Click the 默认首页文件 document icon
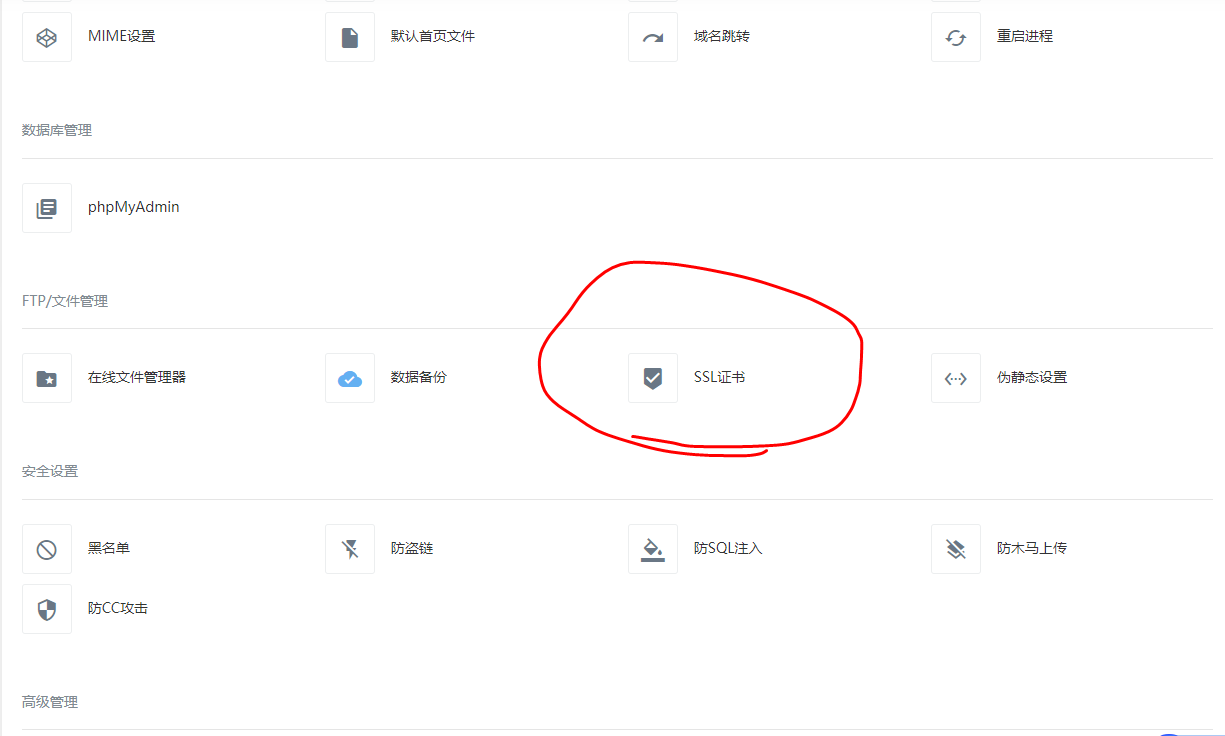1225x736 pixels. pos(350,37)
